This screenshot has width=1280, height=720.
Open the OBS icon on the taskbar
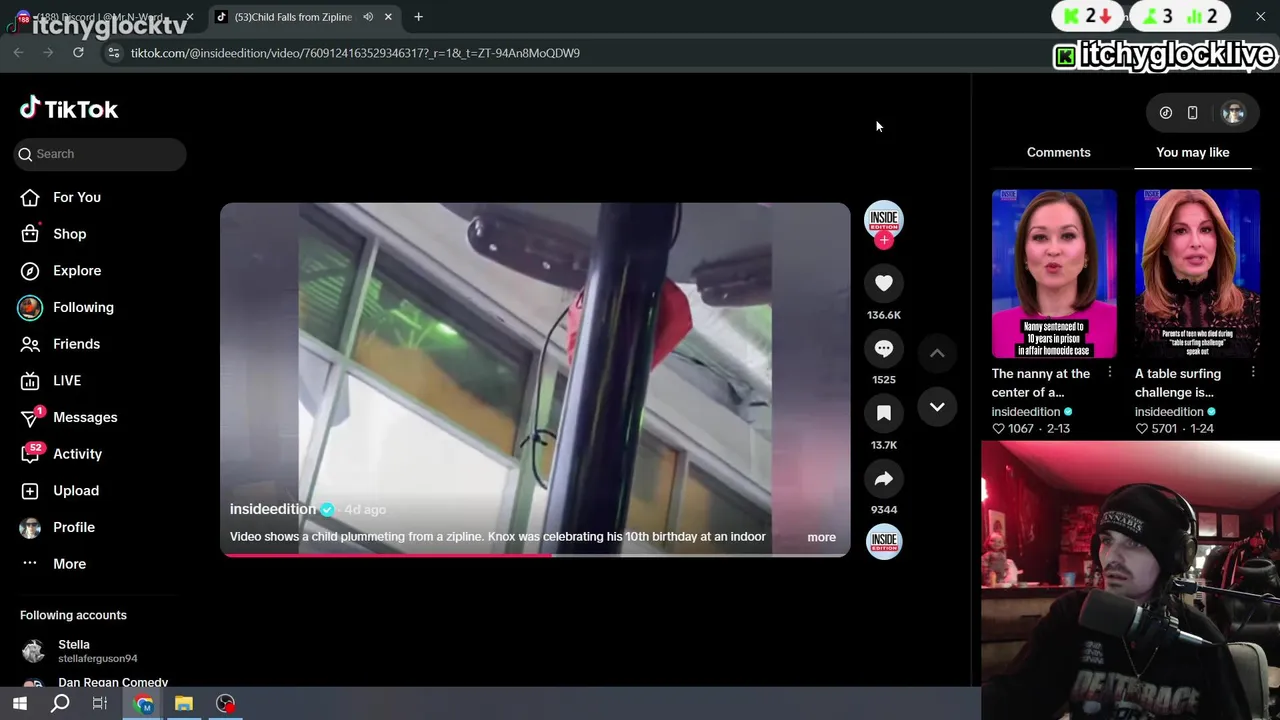(x=226, y=704)
